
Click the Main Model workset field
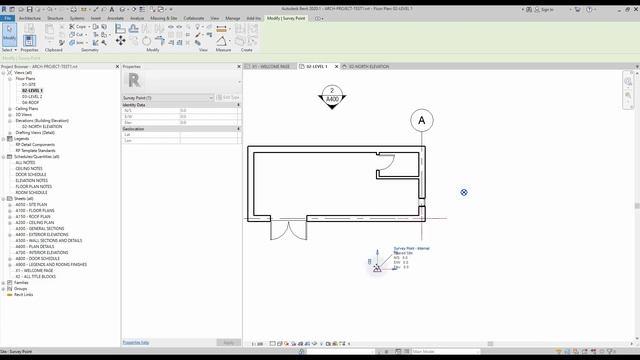coord(445,351)
